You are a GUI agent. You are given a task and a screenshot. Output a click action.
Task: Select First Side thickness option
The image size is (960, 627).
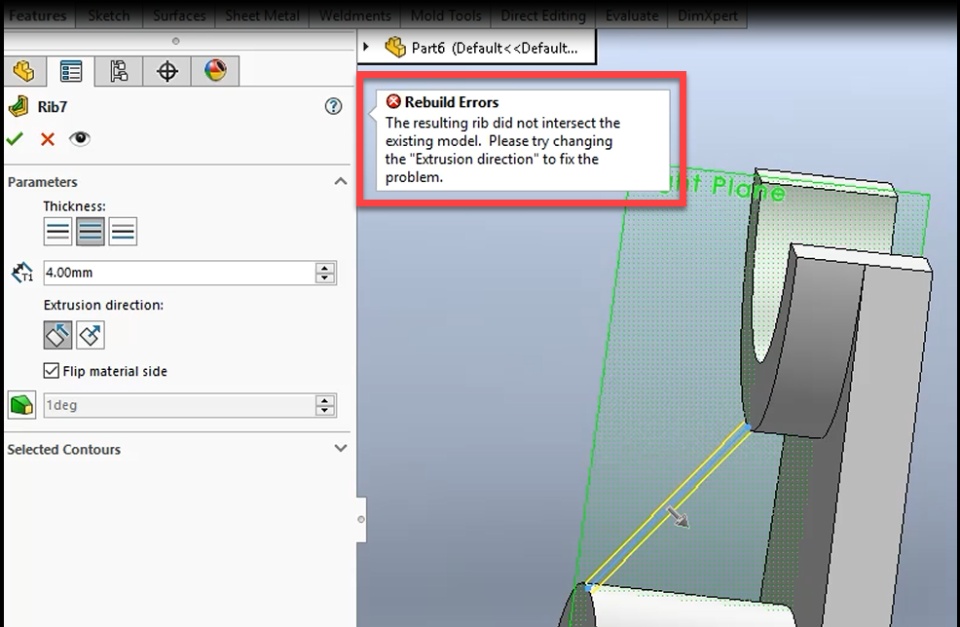tap(58, 231)
